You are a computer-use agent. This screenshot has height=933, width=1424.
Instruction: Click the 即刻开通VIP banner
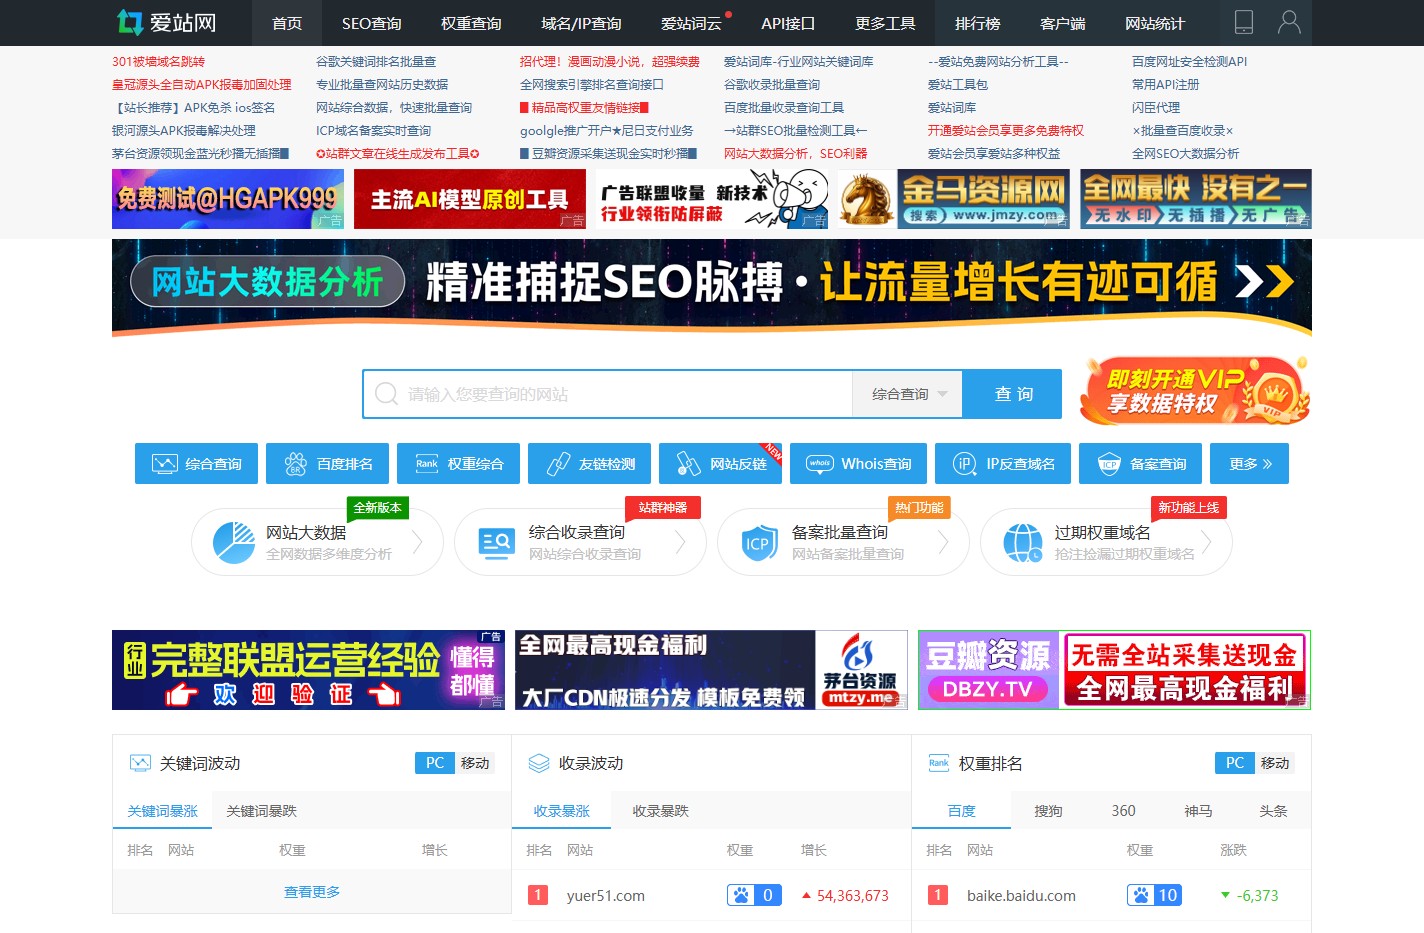click(x=1195, y=391)
